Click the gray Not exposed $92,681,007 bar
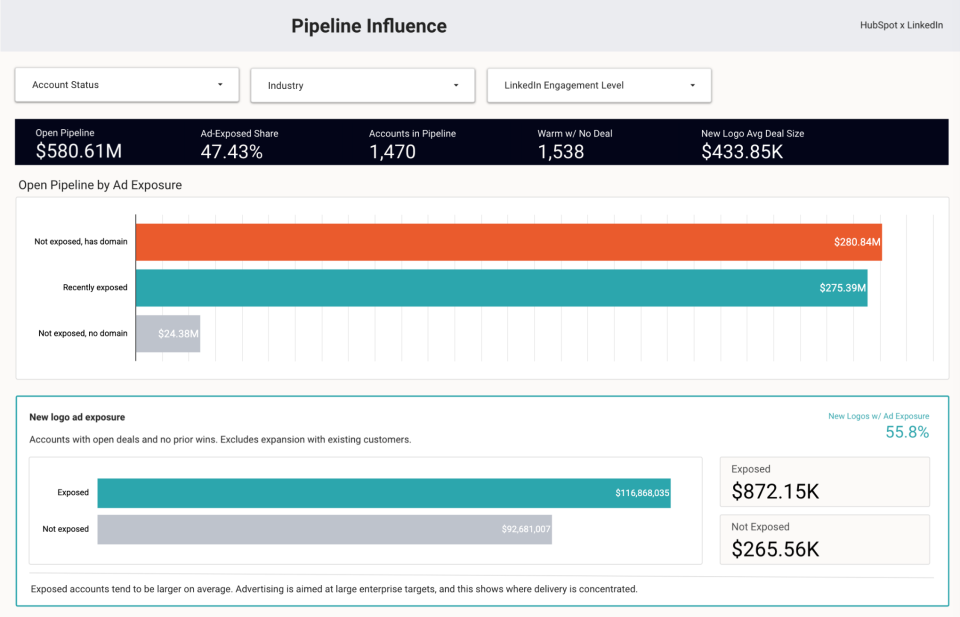This screenshot has height=617, width=960. coord(324,529)
